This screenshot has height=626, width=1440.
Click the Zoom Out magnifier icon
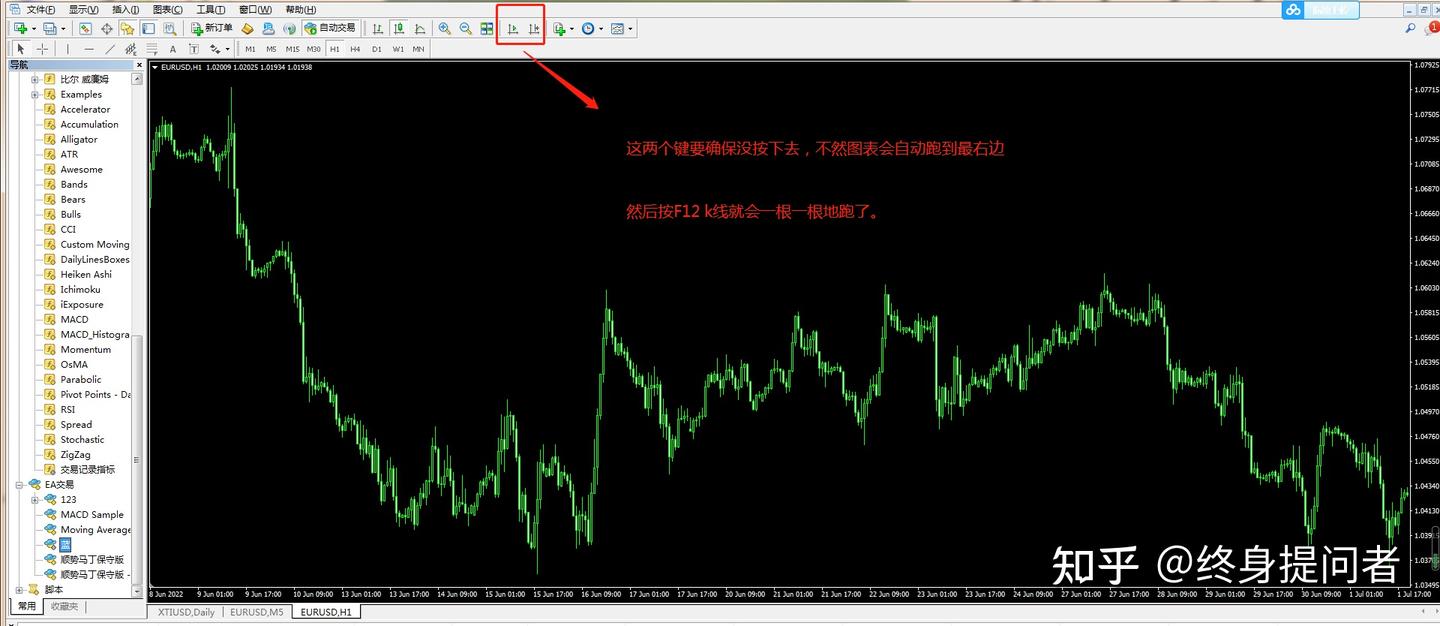[x=463, y=28]
